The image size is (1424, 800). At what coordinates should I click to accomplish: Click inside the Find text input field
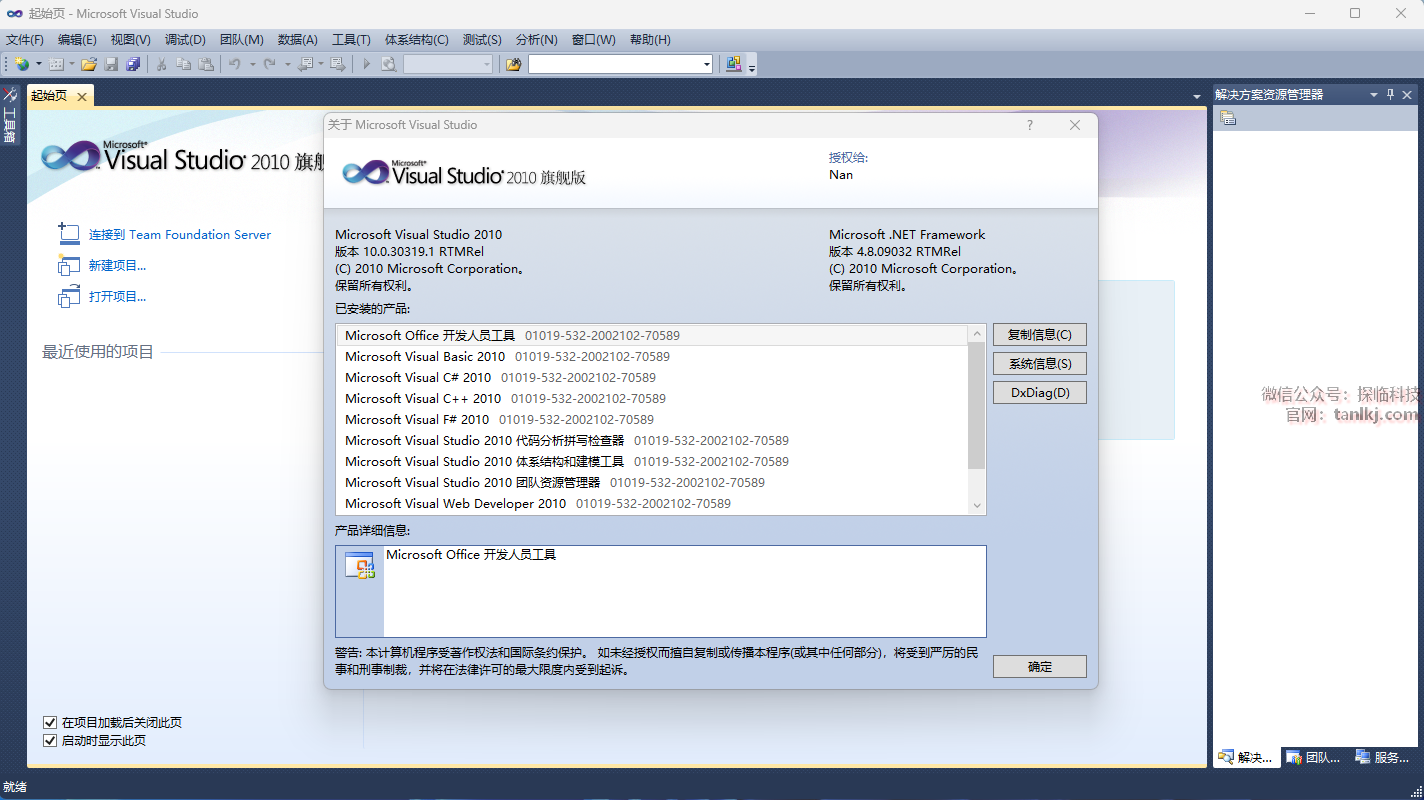[614, 64]
